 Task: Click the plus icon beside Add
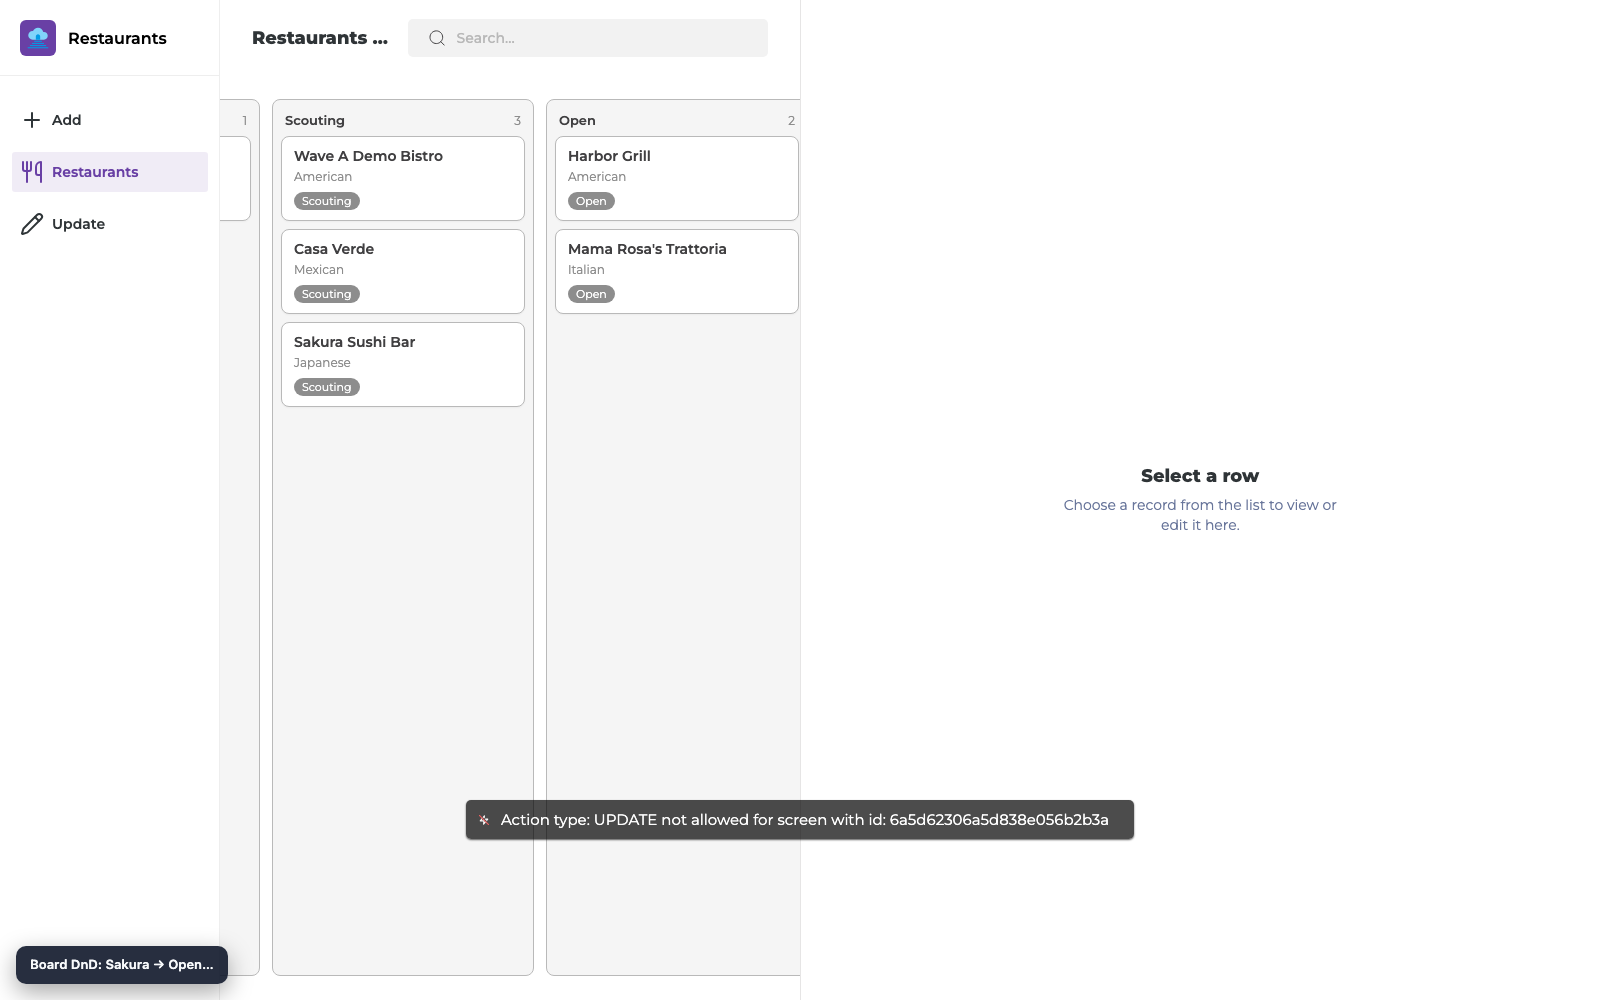[32, 120]
